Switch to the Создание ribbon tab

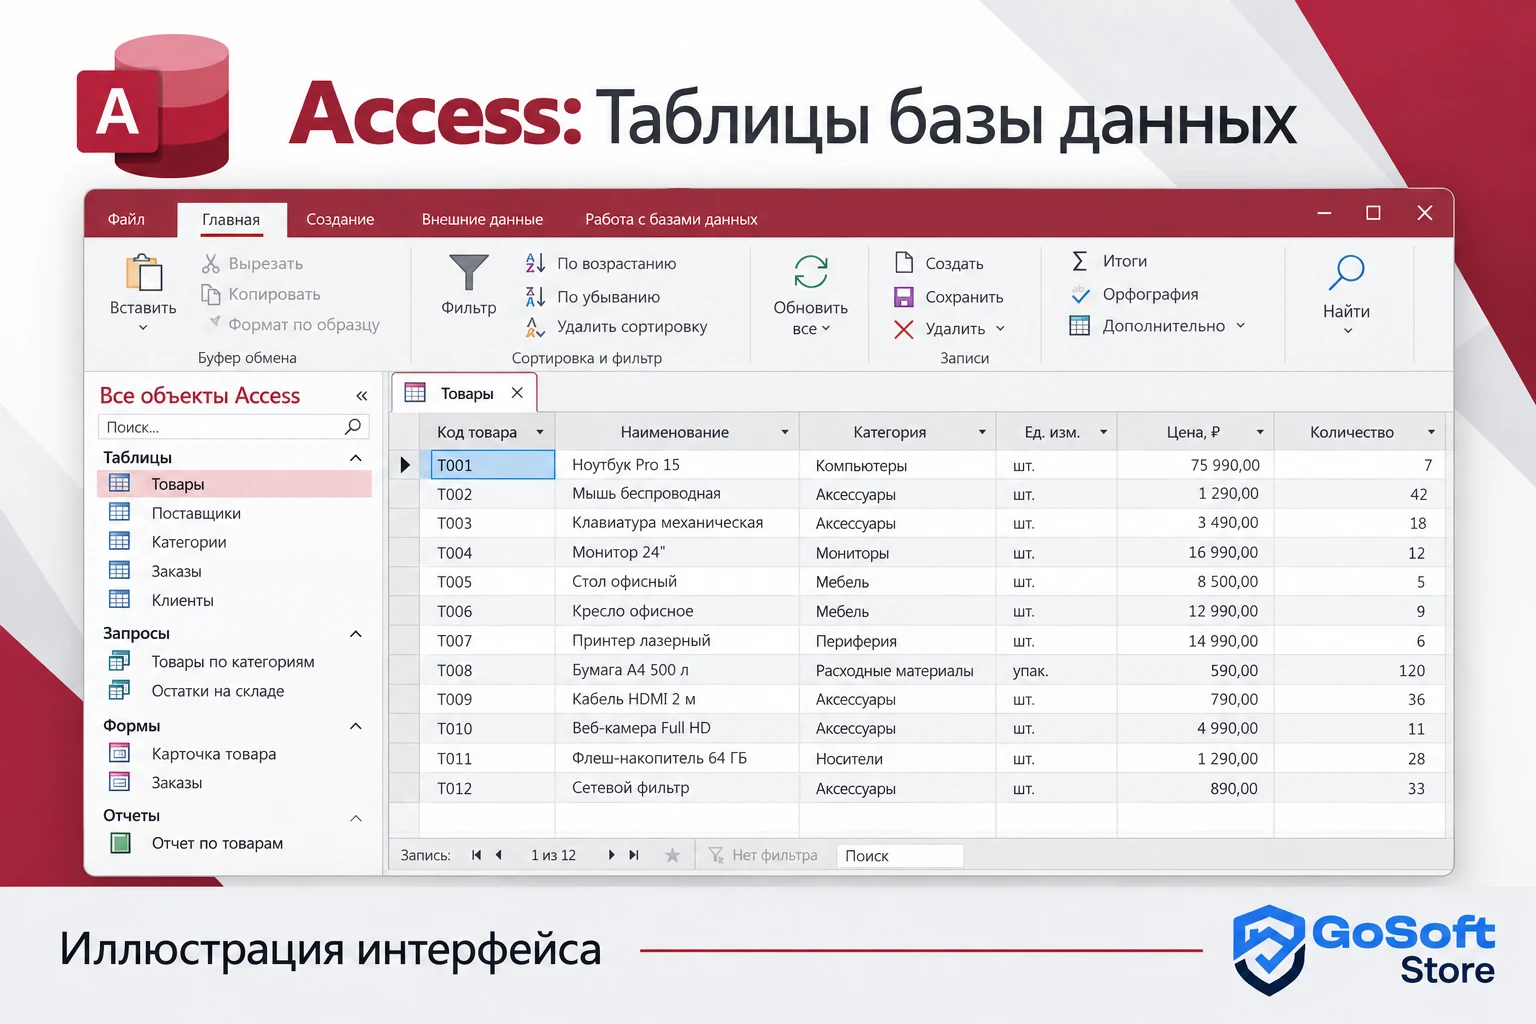click(x=340, y=219)
